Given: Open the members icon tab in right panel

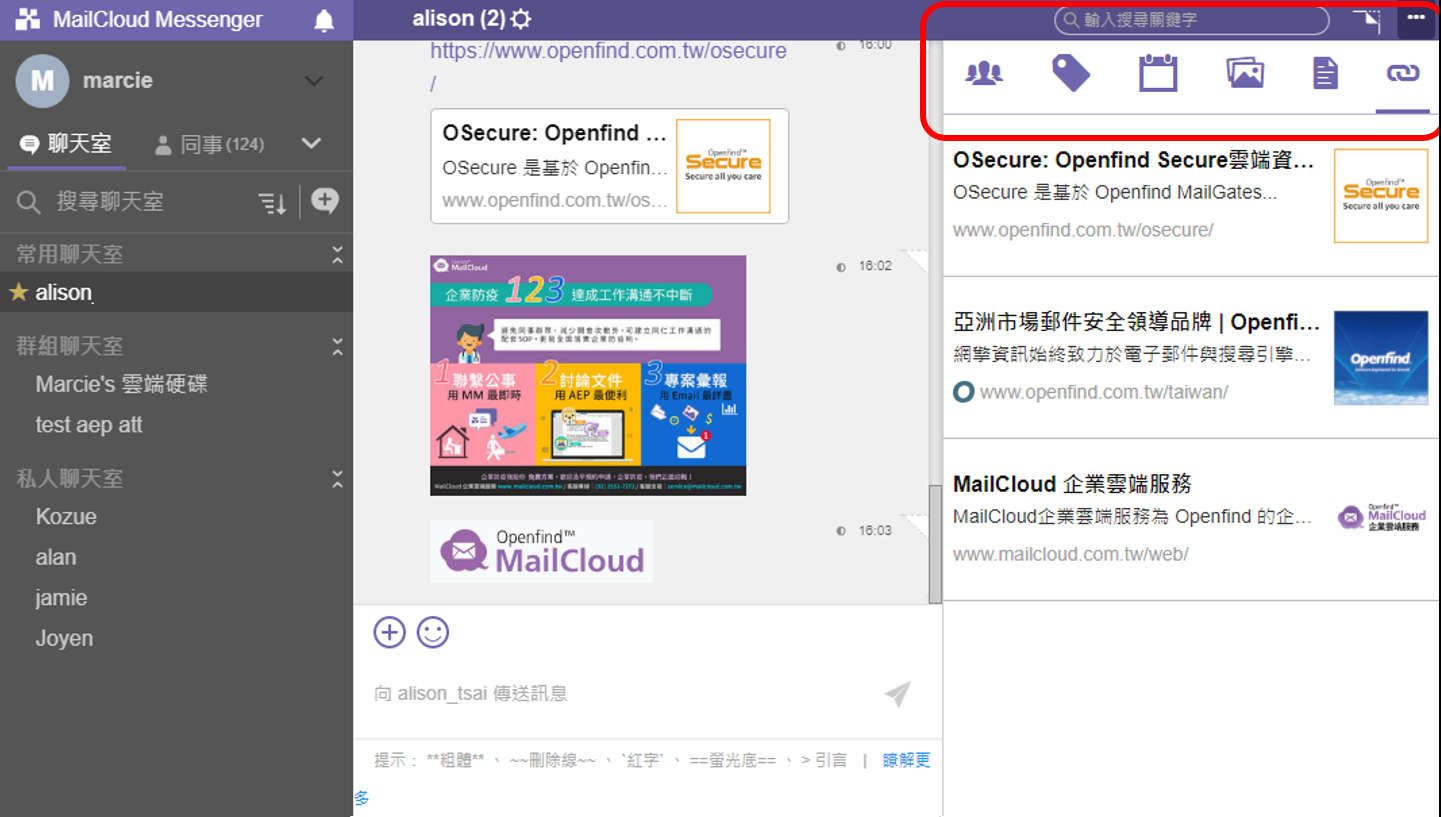Looking at the screenshot, I should pos(984,72).
